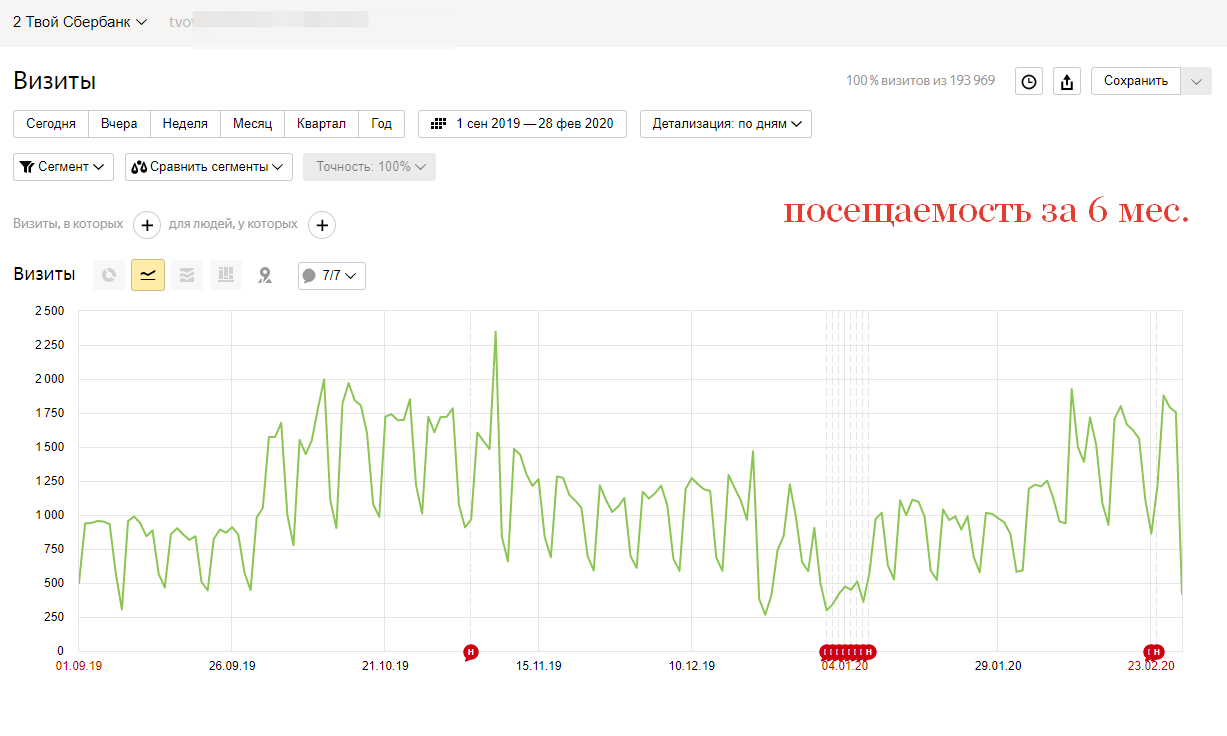Click the export/share icon
This screenshot has width=1227, height=736.
pos(1067,81)
